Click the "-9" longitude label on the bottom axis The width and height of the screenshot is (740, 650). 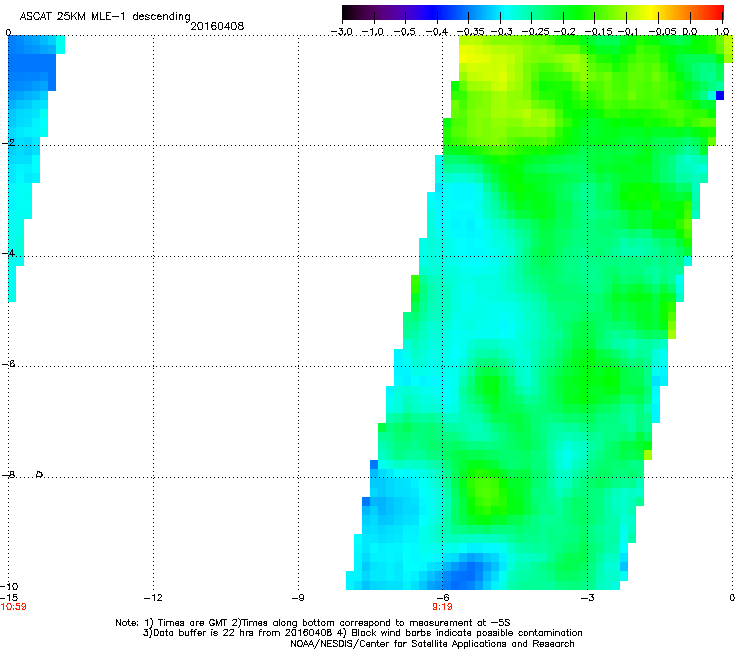pyautogui.click(x=298, y=598)
